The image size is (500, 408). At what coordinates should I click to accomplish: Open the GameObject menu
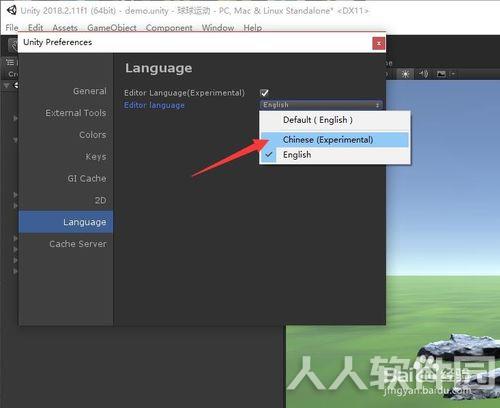112,28
